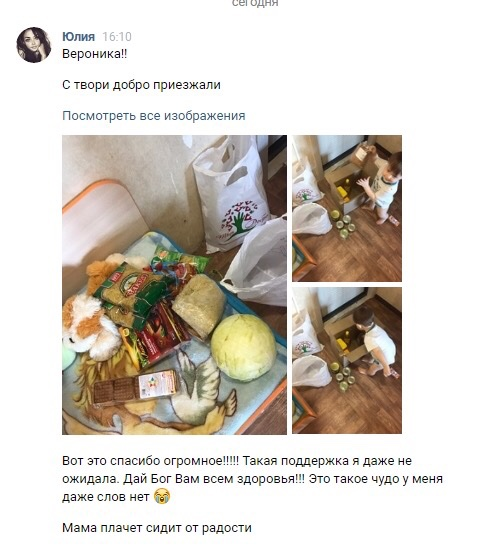Click Мама плачет сидит от радости text
492x551 pixels.
[x=157, y=527]
